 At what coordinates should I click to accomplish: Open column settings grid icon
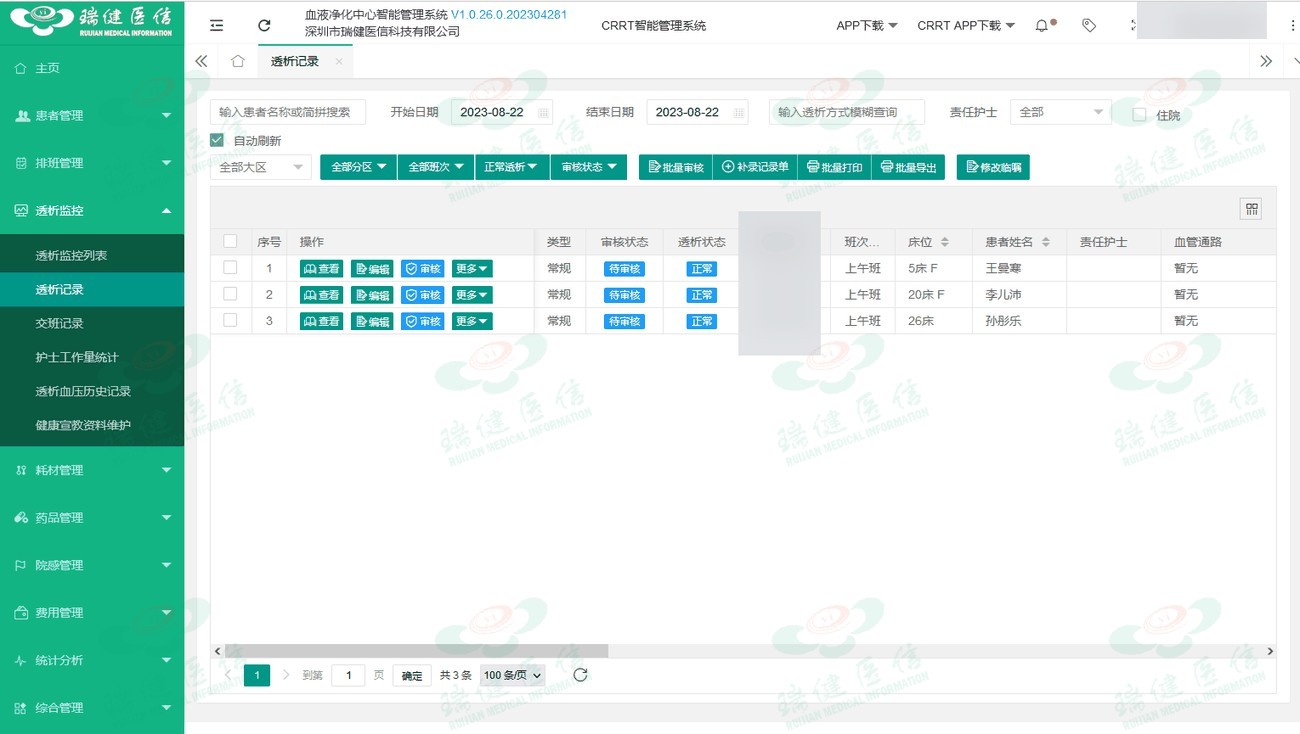tap(1251, 208)
